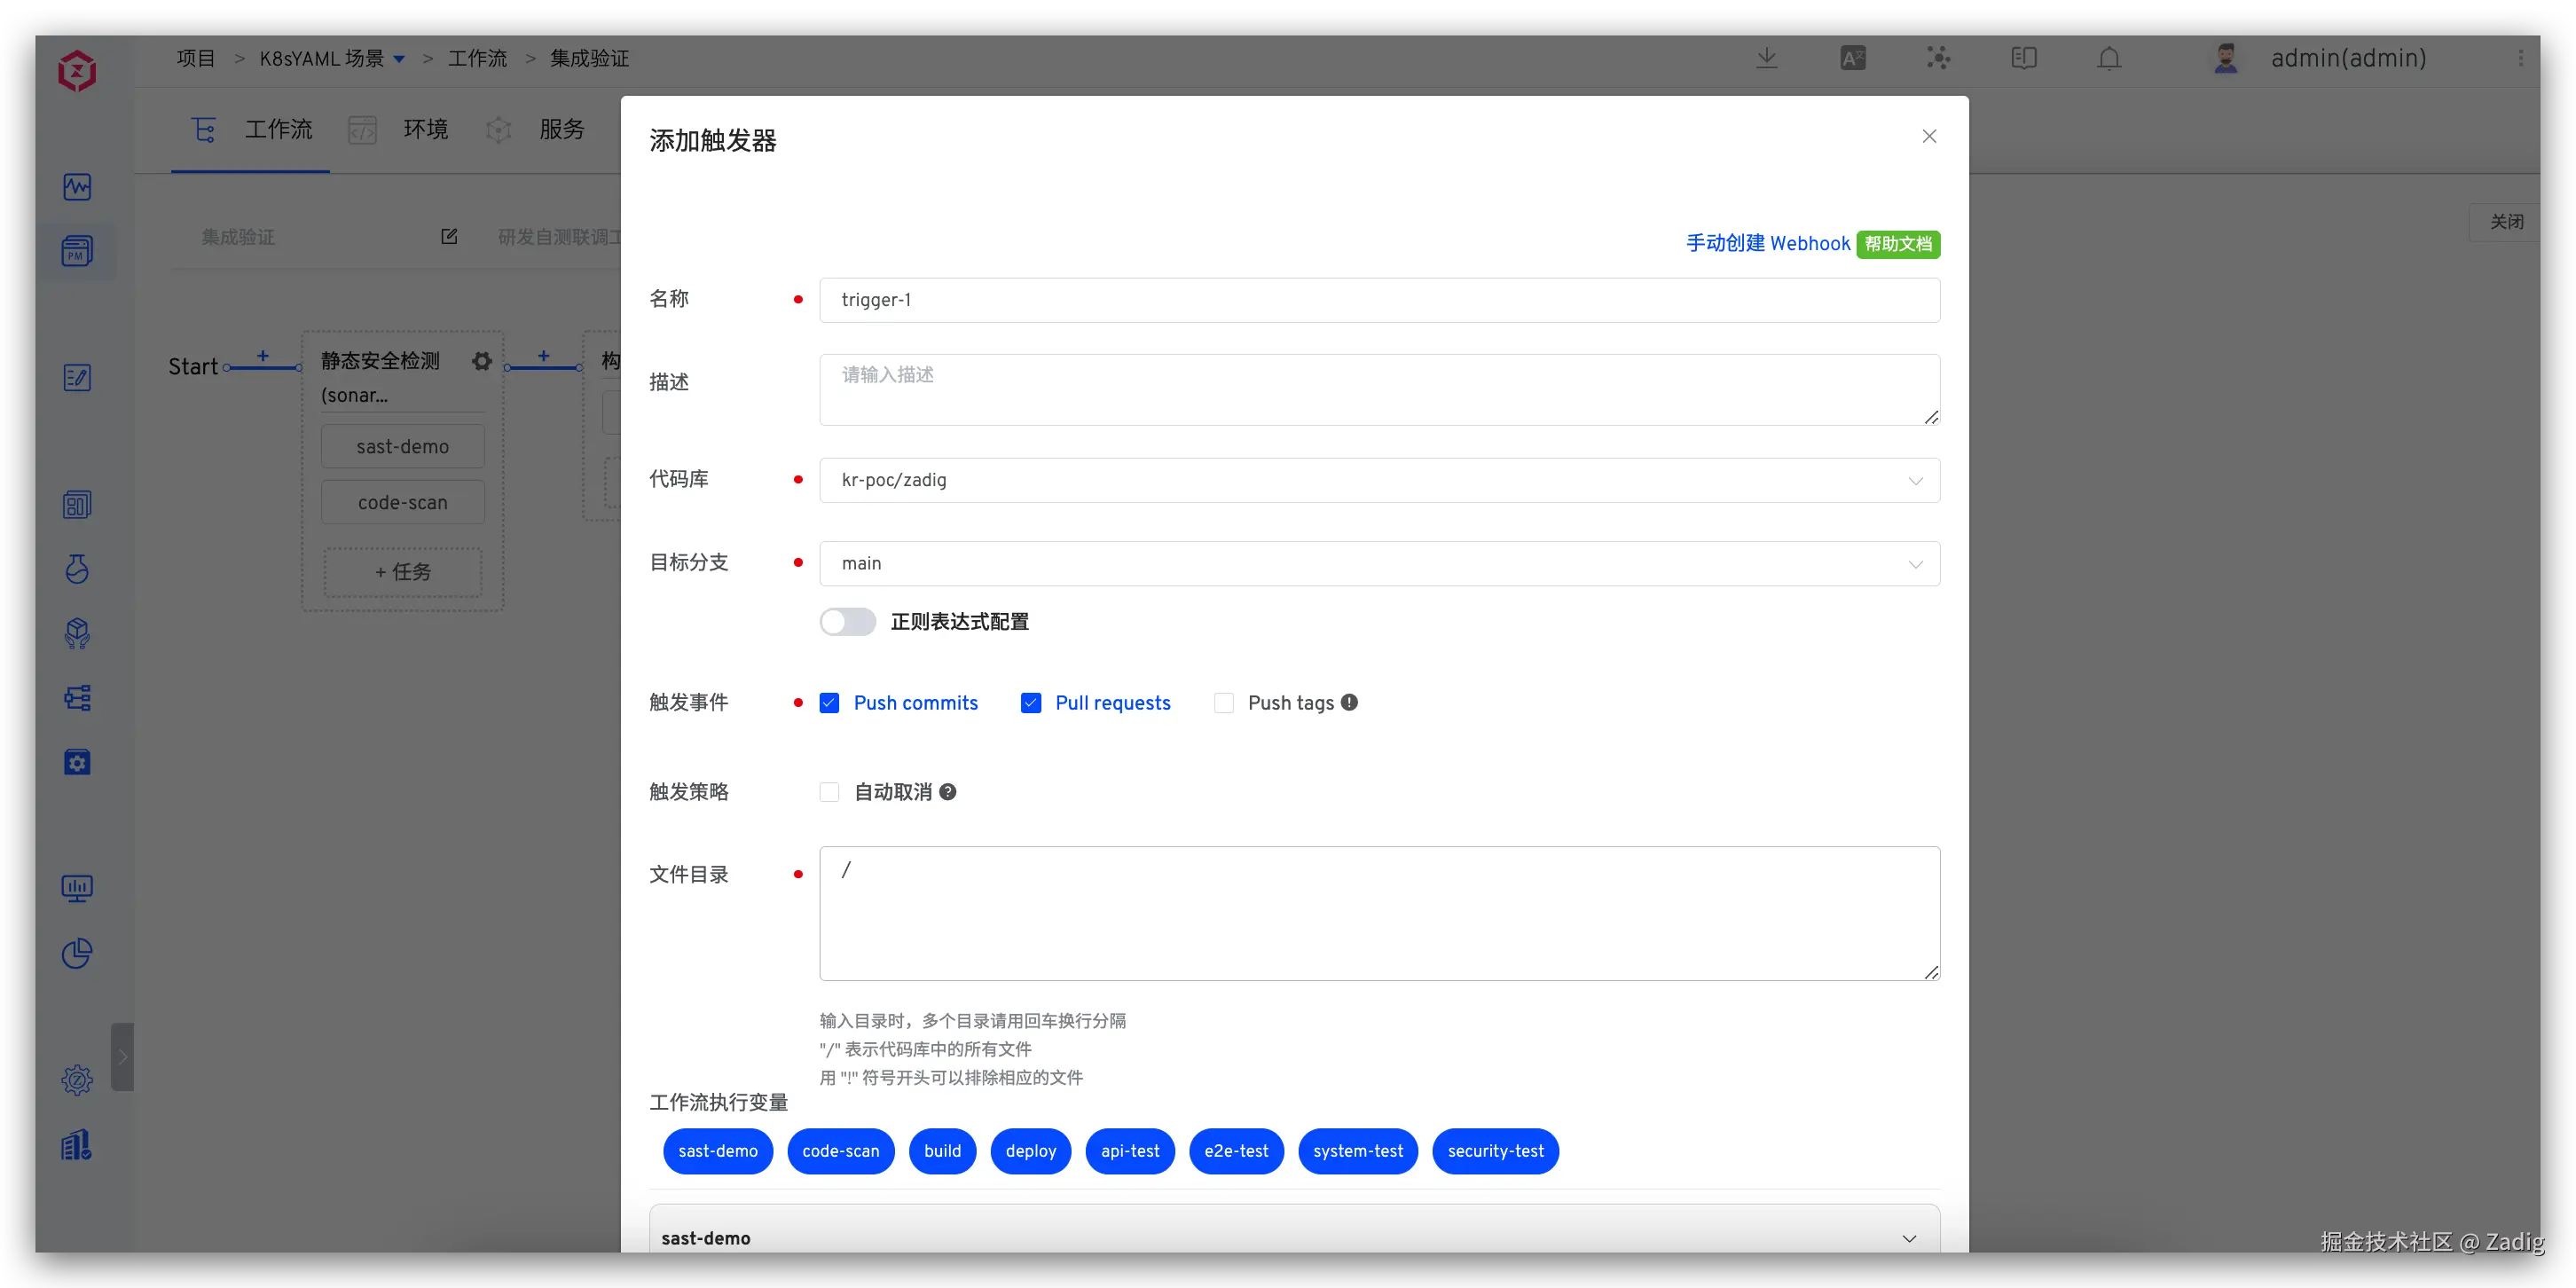The width and height of the screenshot is (2576, 1288).
Task: Uncheck the Push commits checkbox
Action: coord(829,703)
